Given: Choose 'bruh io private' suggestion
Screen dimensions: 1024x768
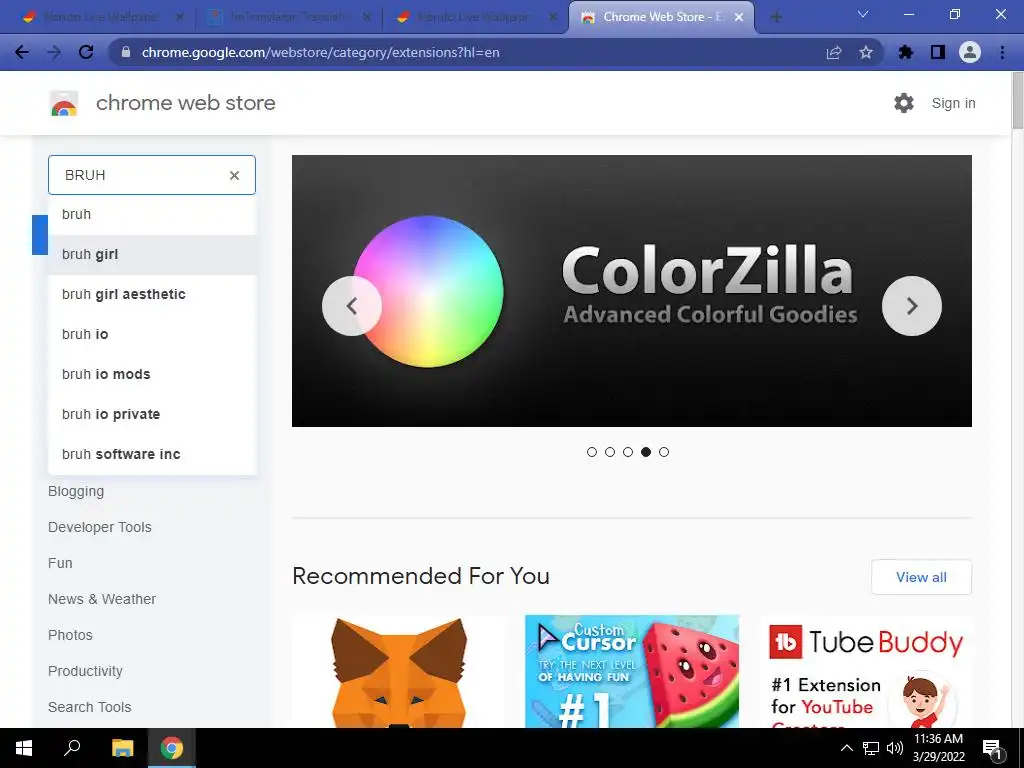Looking at the screenshot, I should pos(152,414).
